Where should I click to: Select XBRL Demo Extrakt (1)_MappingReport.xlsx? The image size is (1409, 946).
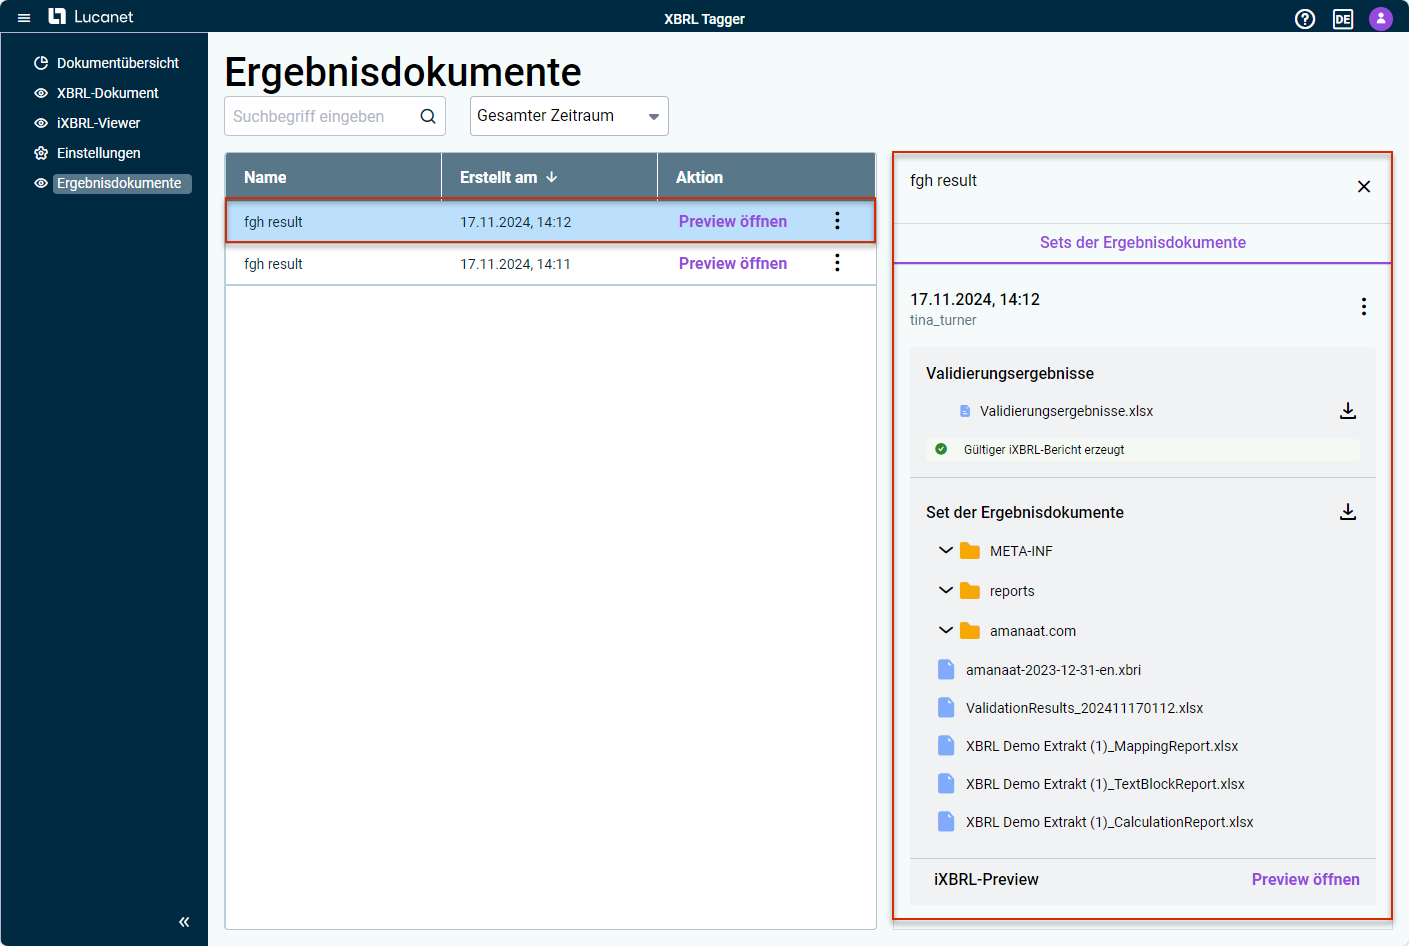coord(1102,746)
